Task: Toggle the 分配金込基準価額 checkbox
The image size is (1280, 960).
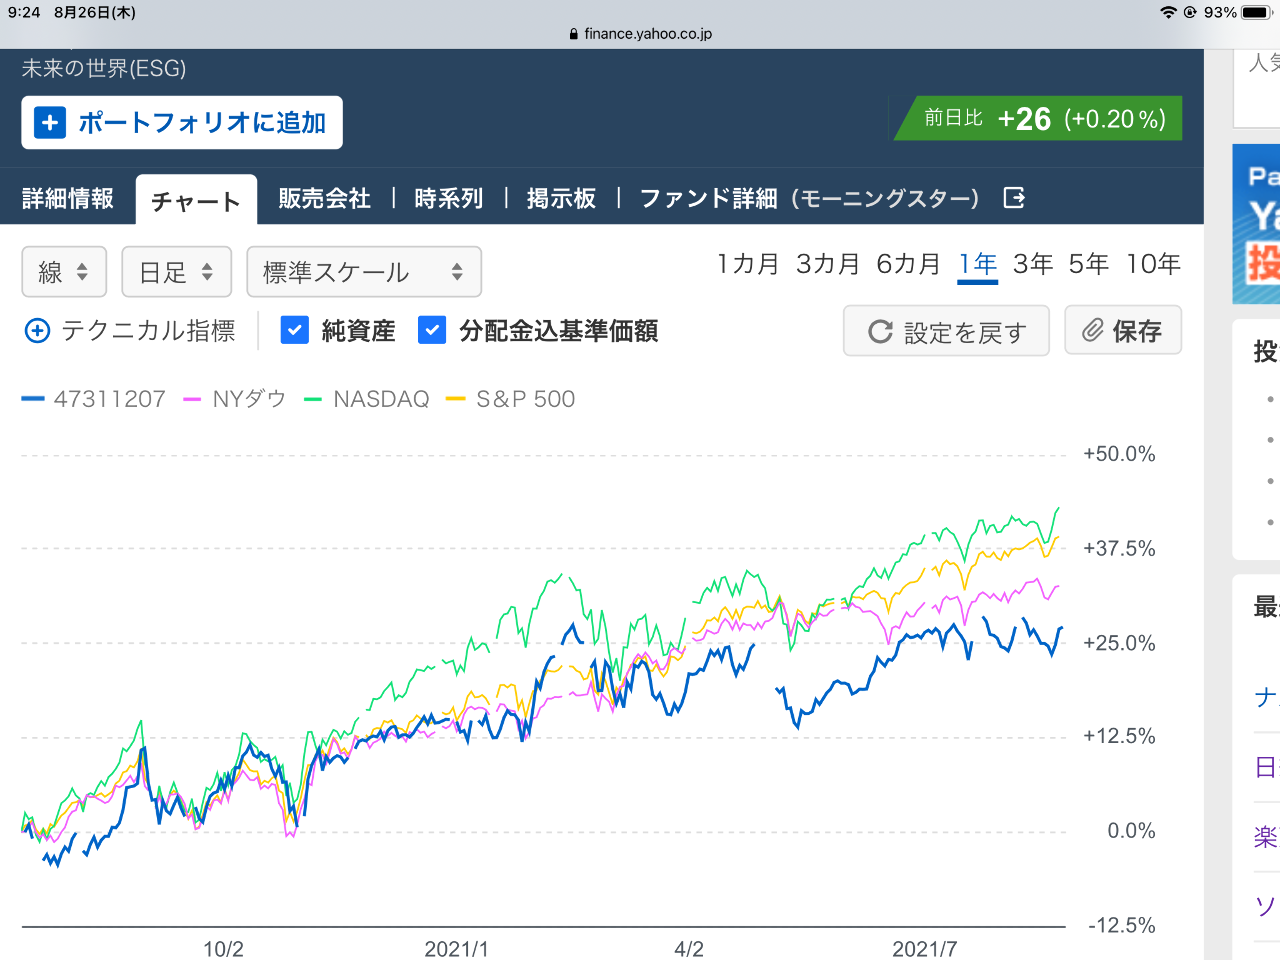Action: [432, 330]
